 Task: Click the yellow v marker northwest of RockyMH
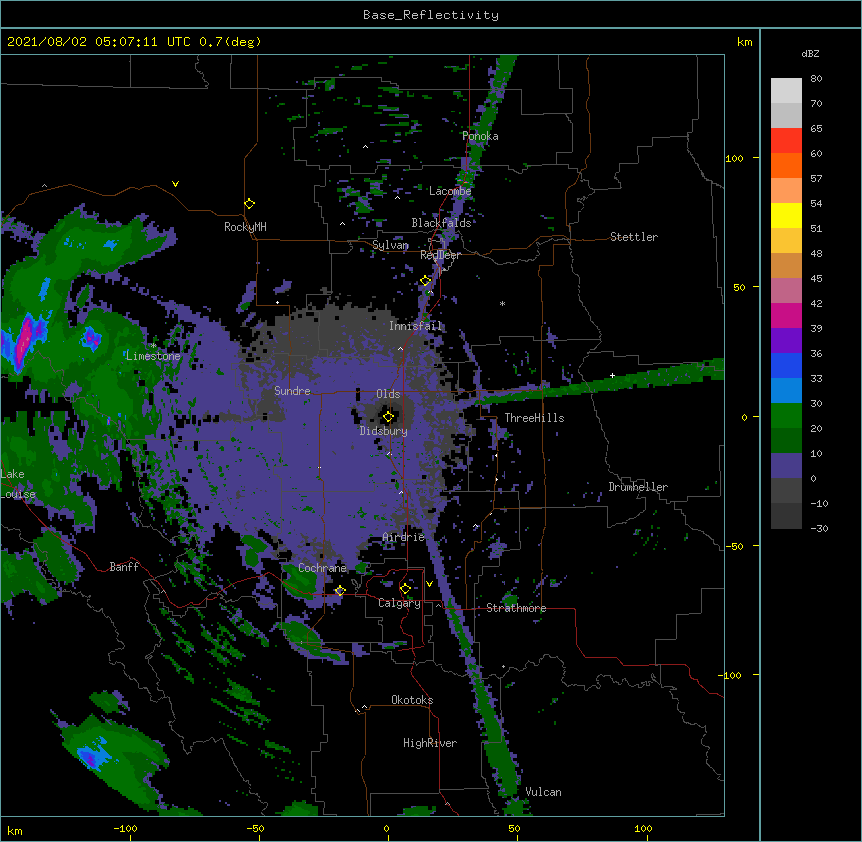point(175,184)
